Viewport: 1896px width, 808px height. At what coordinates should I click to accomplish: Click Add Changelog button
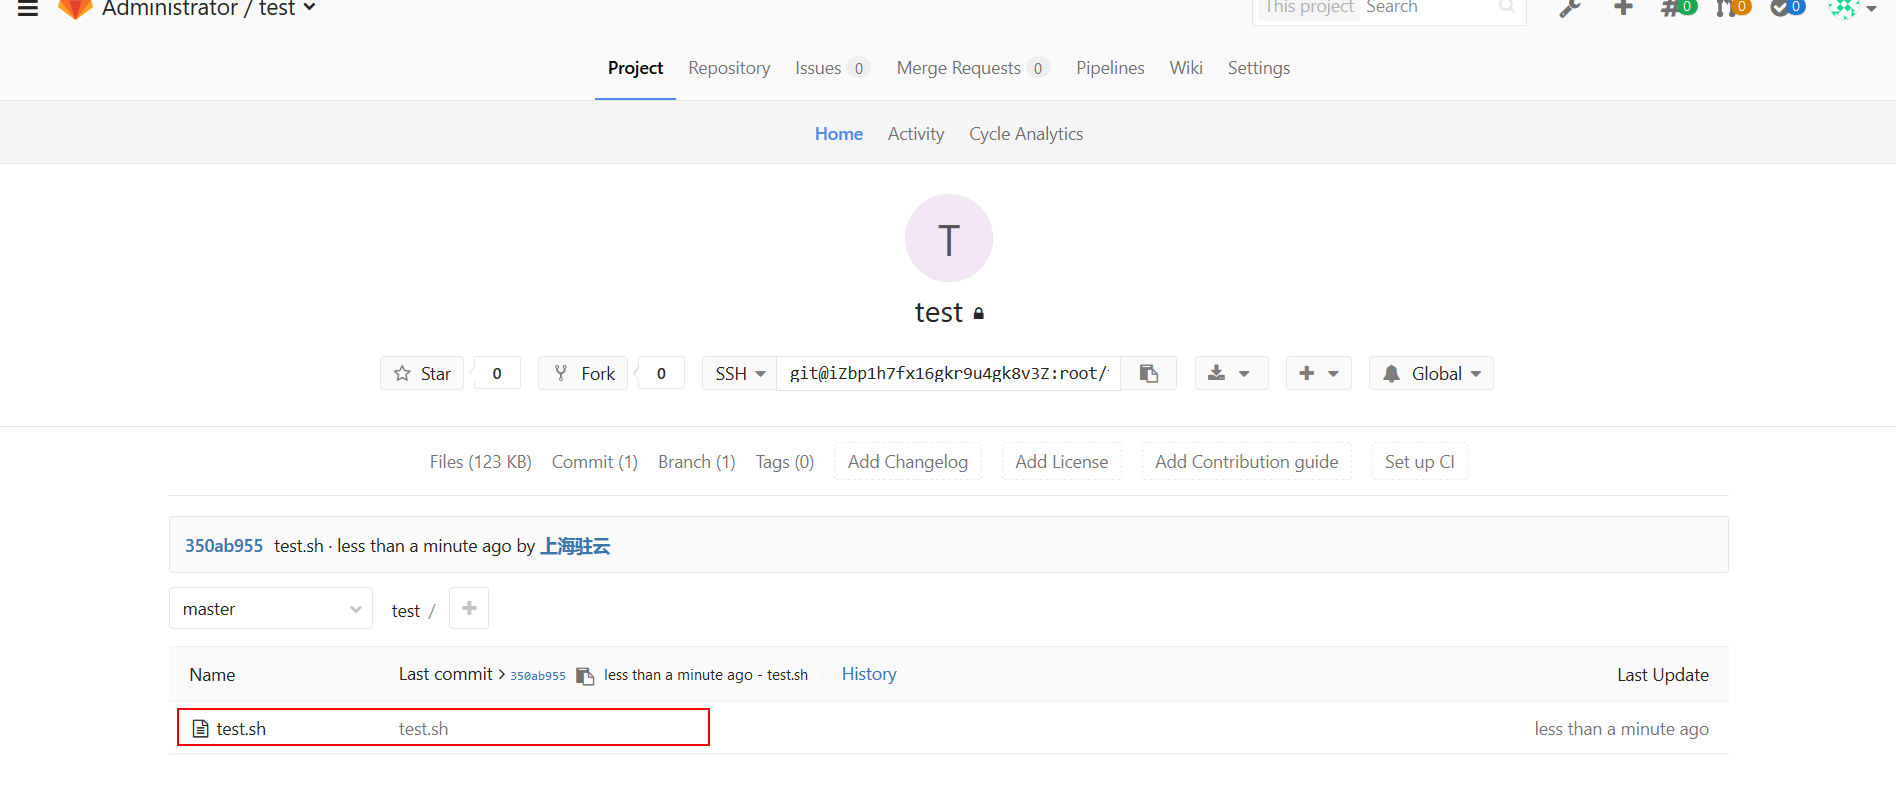click(x=908, y=461)
